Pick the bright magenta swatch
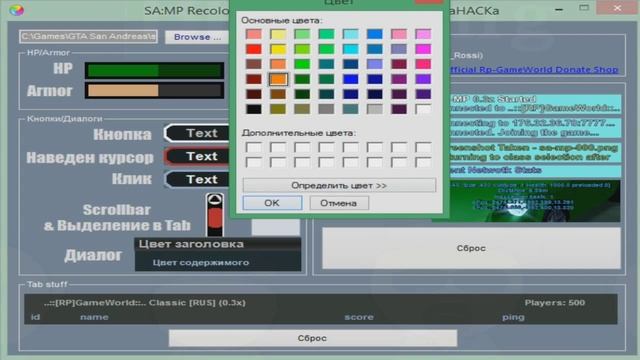Screen dimensions: 640x360 point(423,49)
